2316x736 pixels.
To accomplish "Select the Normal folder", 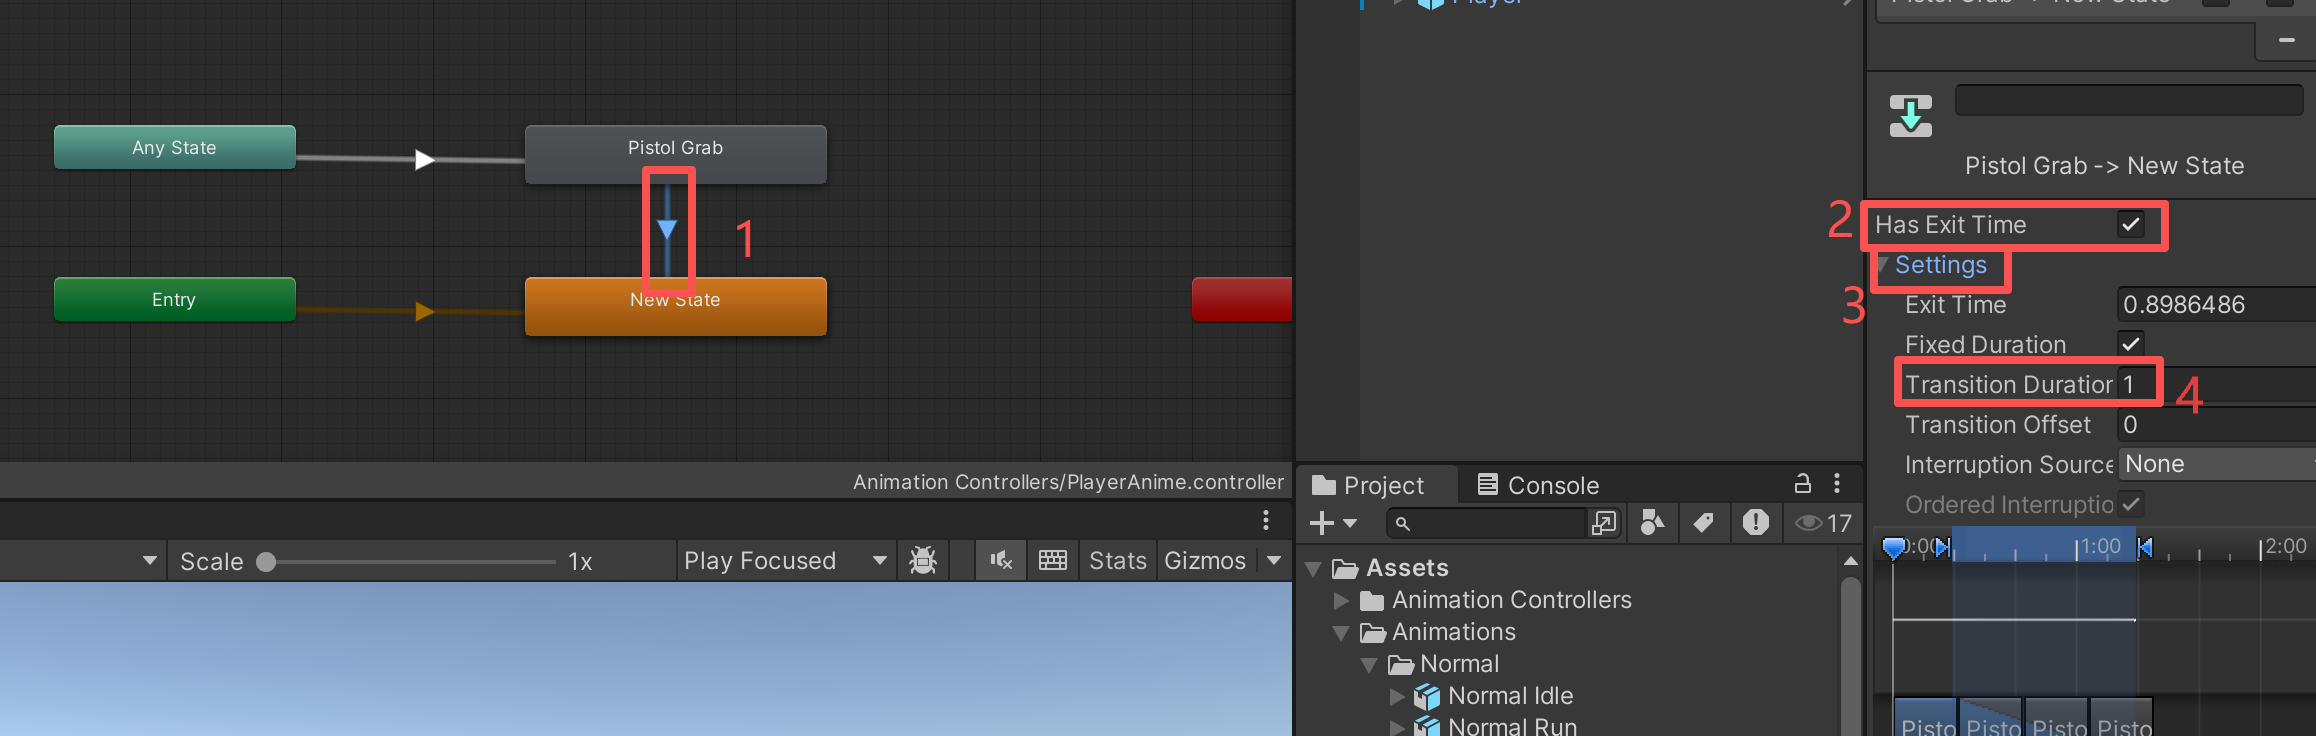I will tap(1459, 664).
